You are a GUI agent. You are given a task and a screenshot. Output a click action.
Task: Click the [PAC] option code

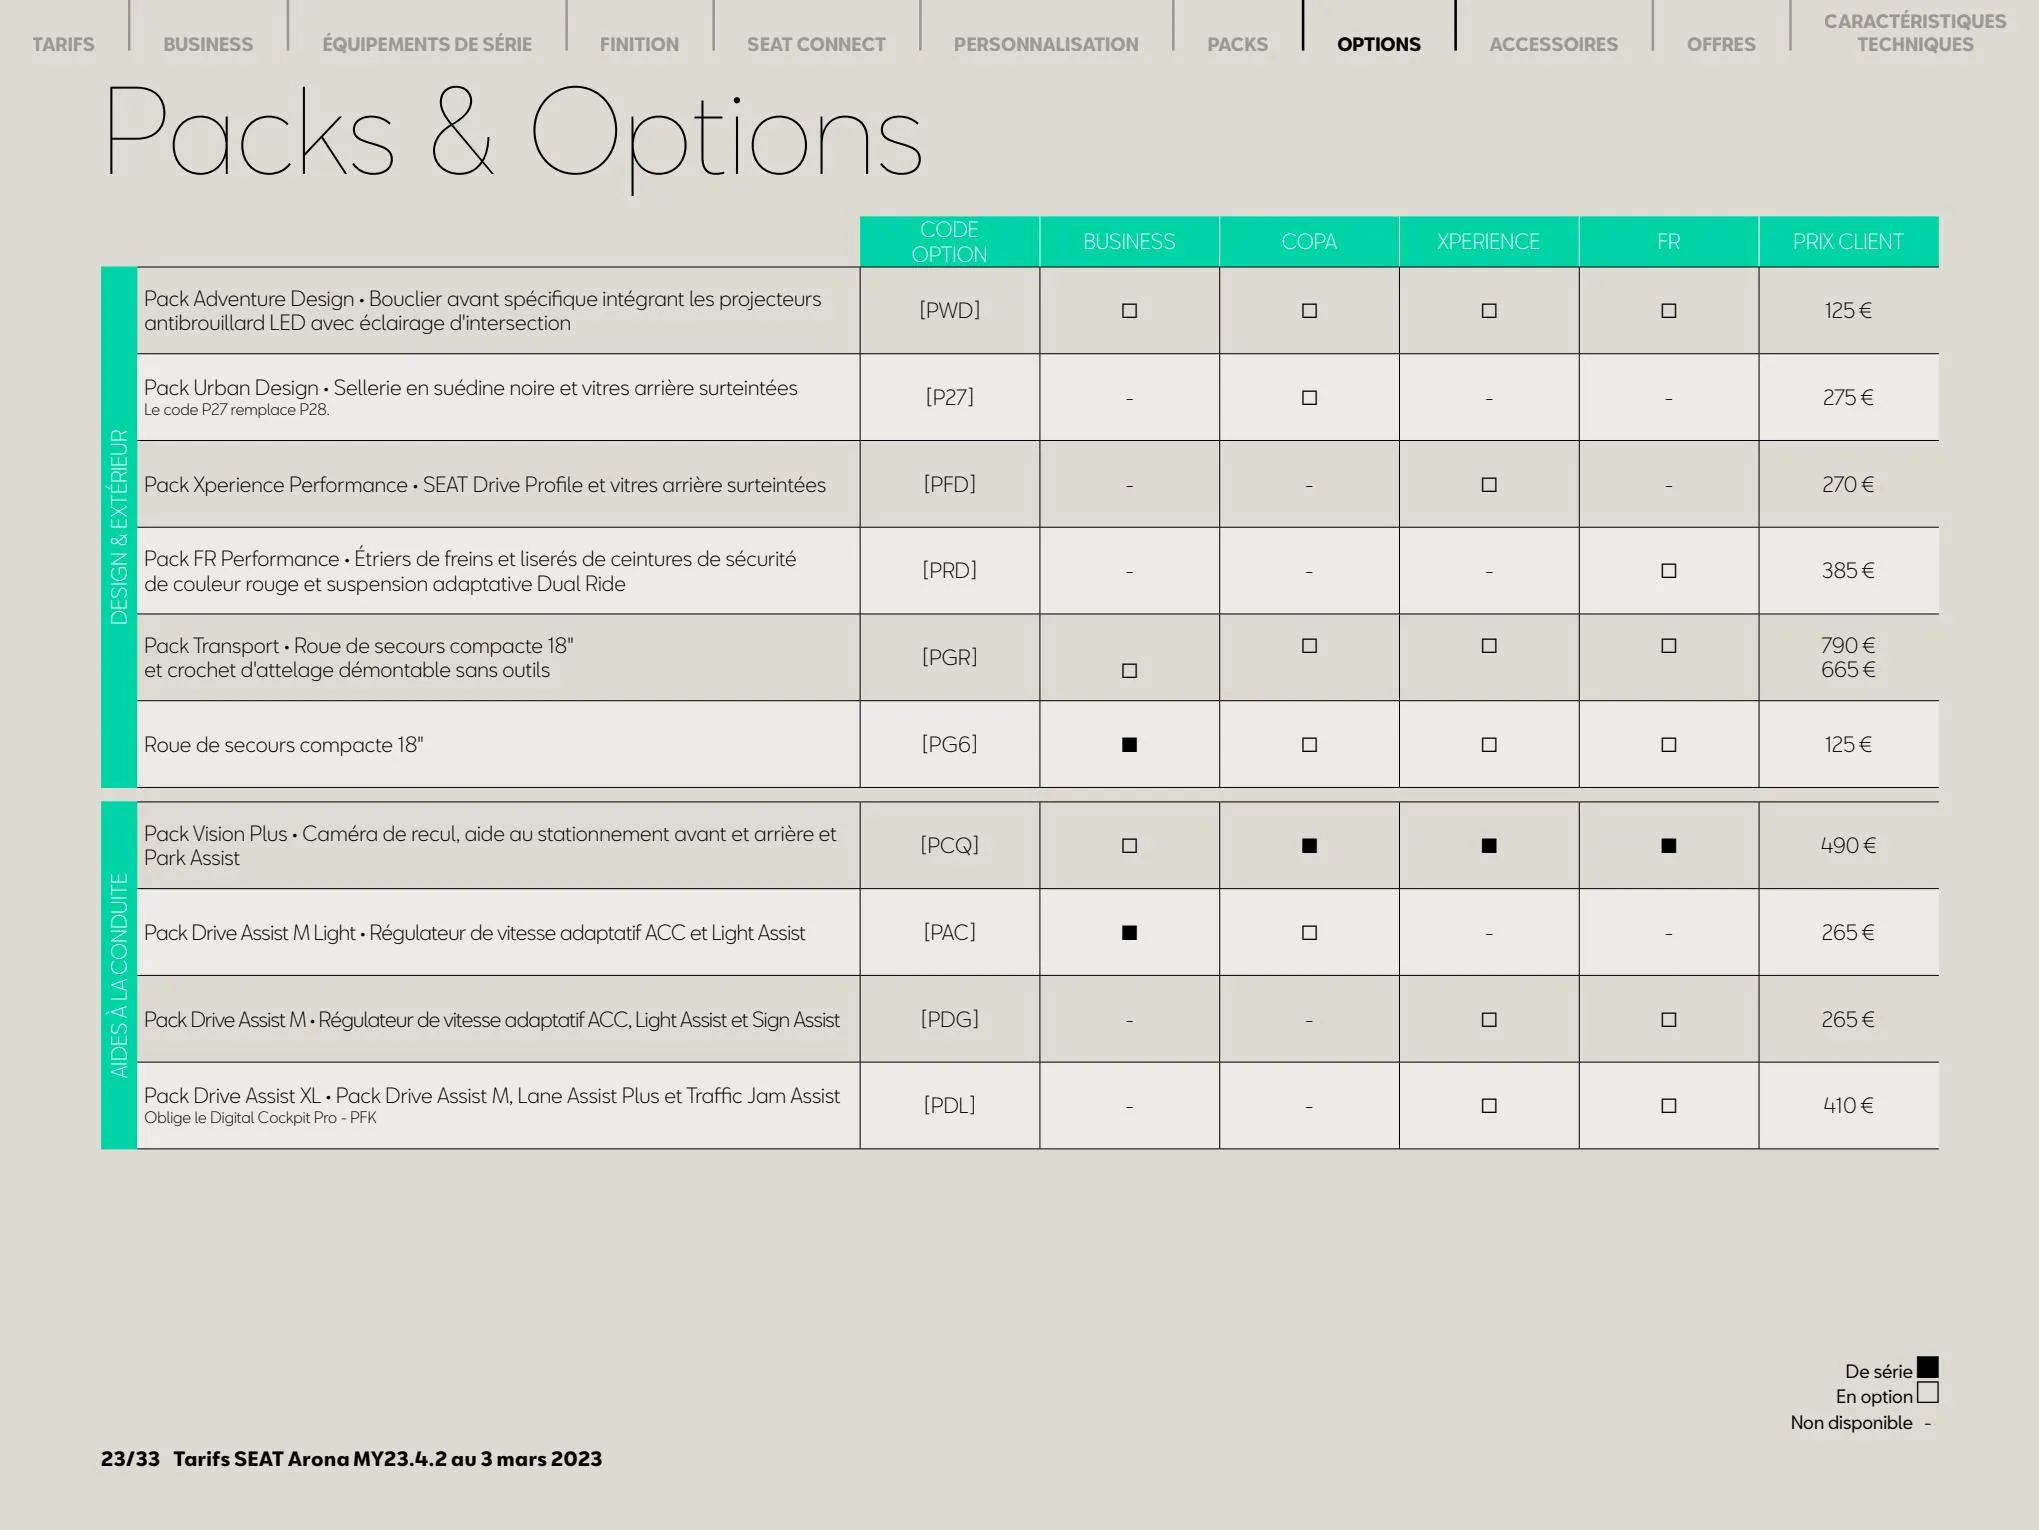click(949, 932)
